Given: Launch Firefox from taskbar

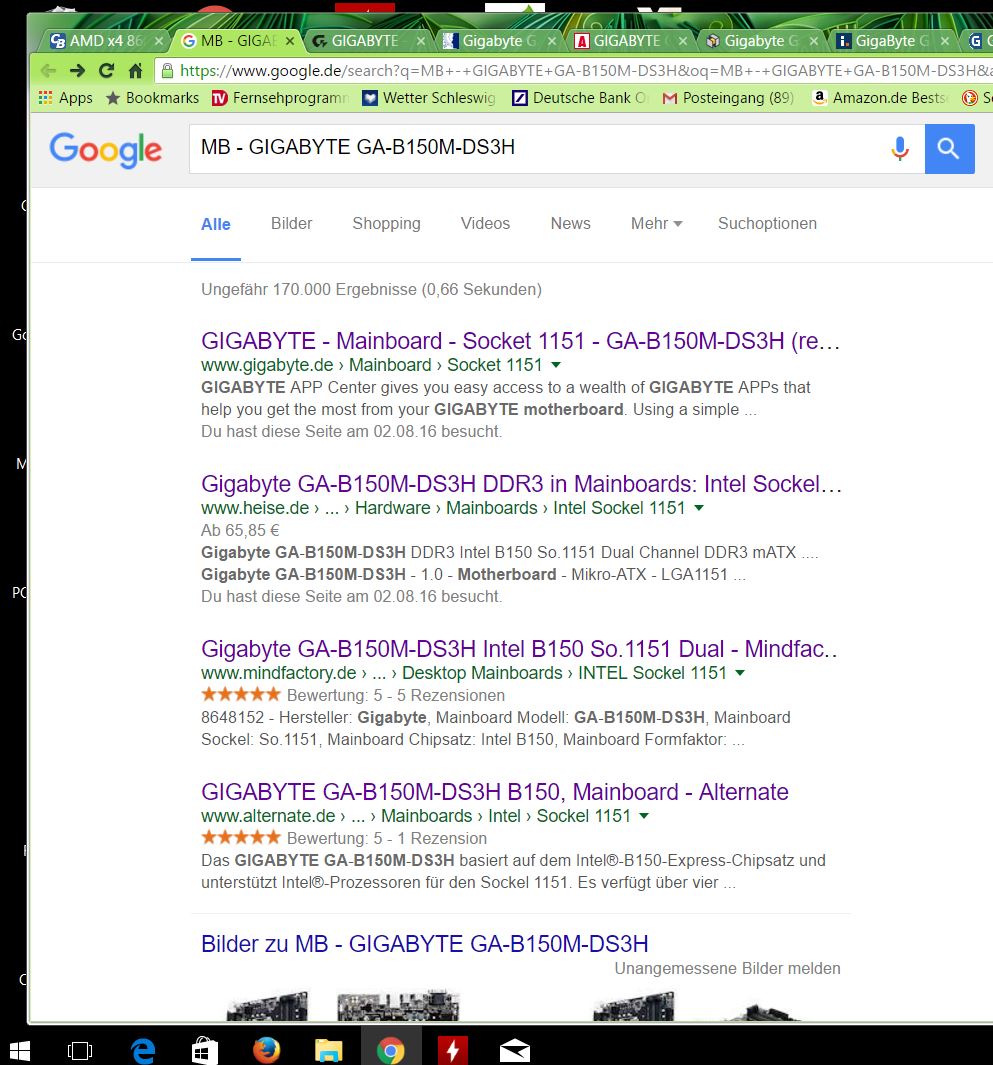Looking at the screenshot, I should [266, 1050].
